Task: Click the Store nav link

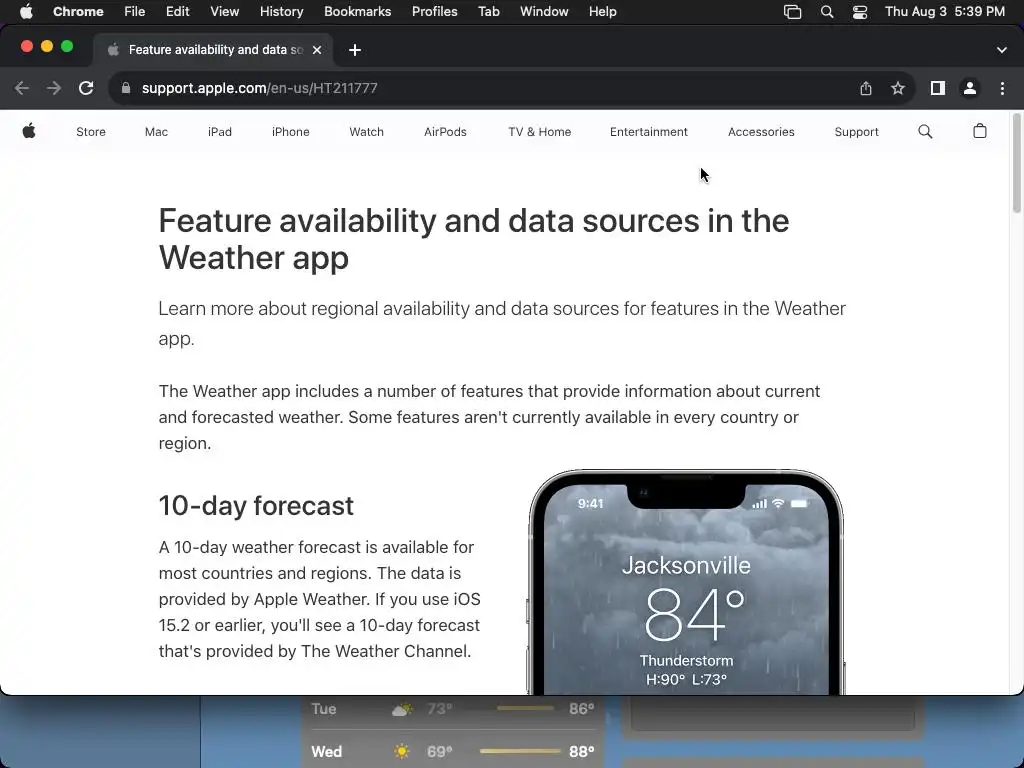Action: click(91, 132)
